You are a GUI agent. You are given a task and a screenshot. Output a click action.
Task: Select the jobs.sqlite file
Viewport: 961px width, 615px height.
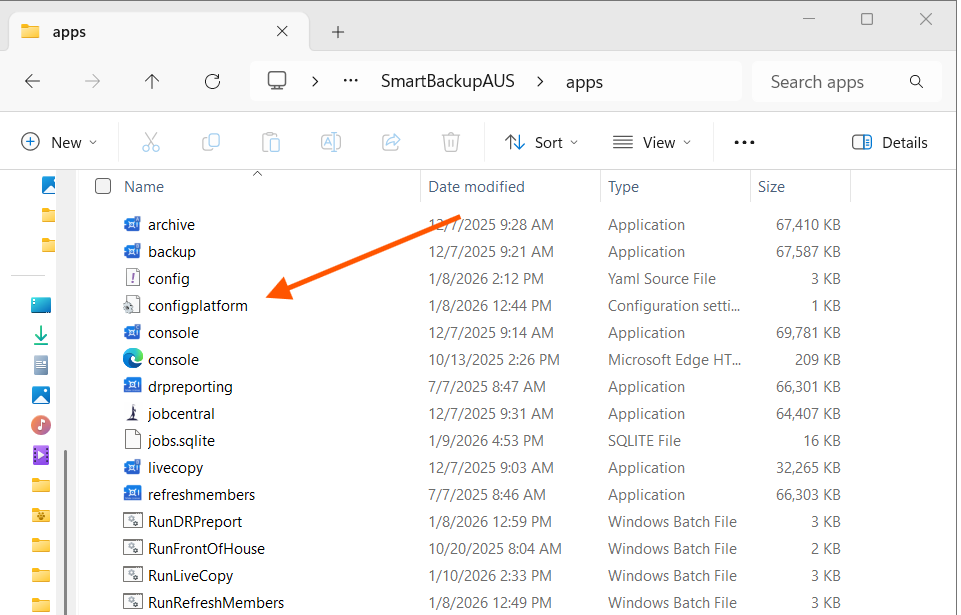click(181, 440)
